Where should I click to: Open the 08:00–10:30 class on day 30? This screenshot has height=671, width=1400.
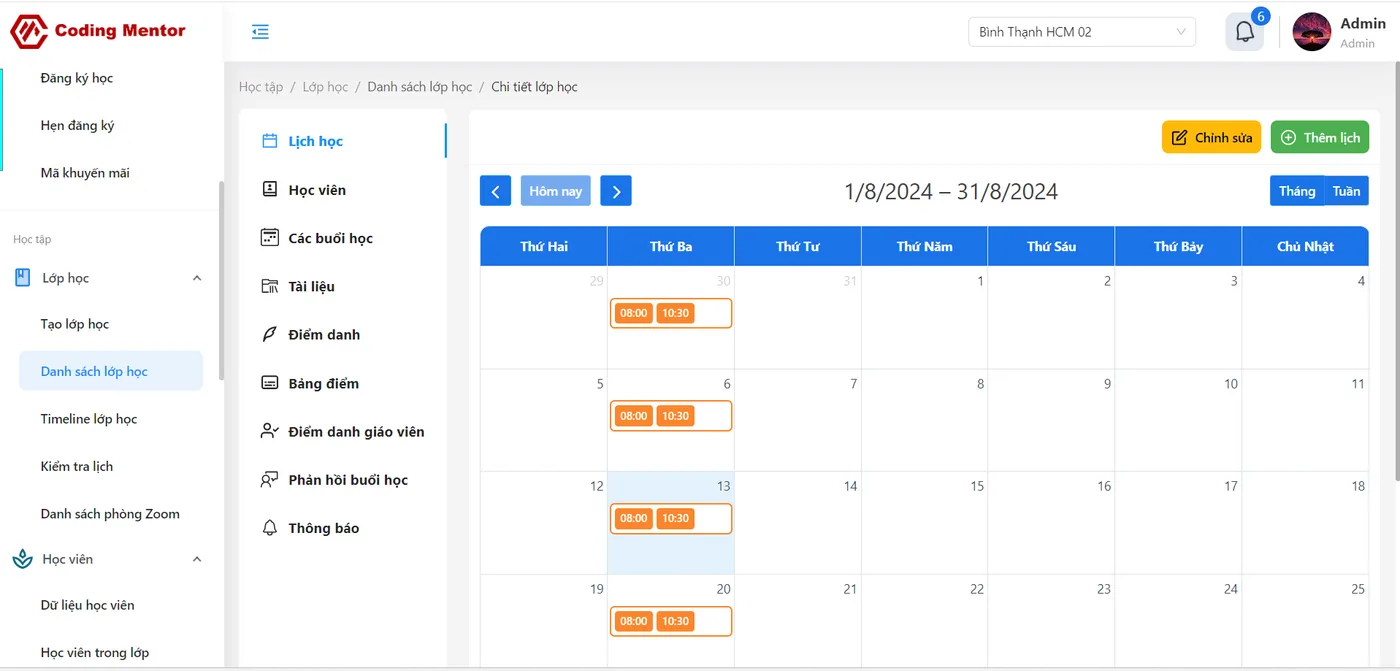pos(671,313)
